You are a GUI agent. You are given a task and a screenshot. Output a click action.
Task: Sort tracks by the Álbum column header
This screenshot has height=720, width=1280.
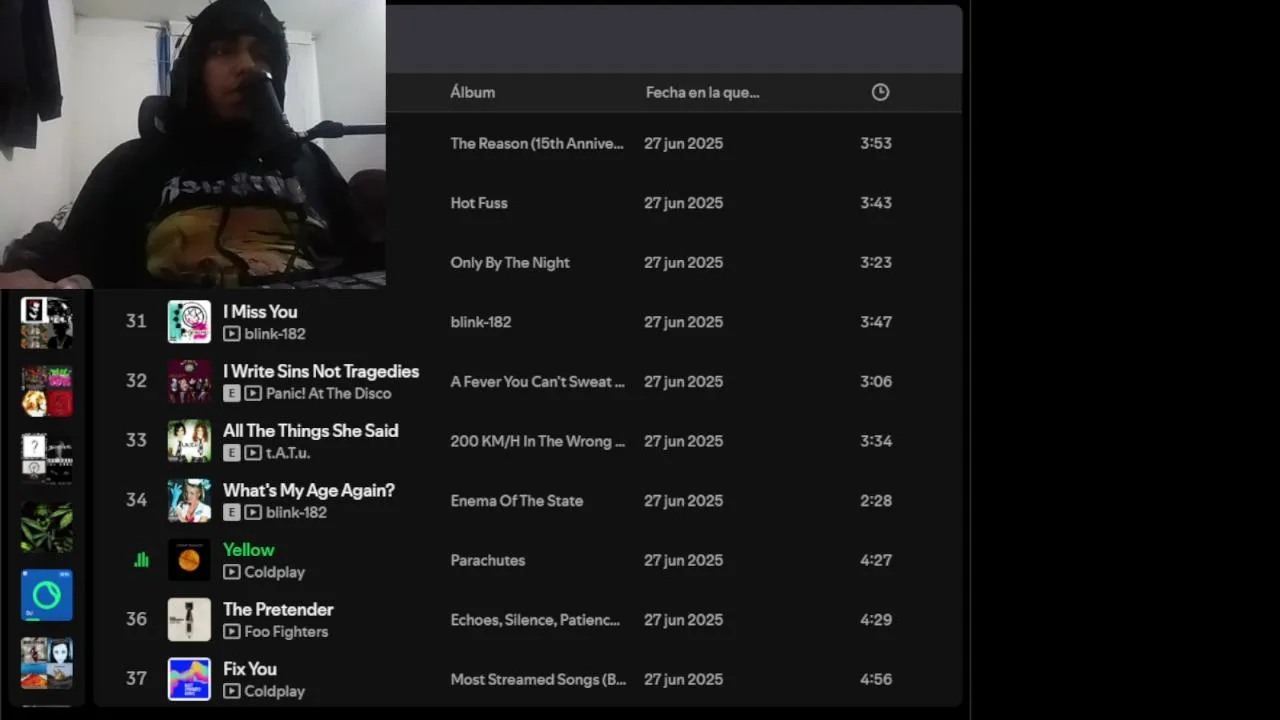tap(472, 92)
